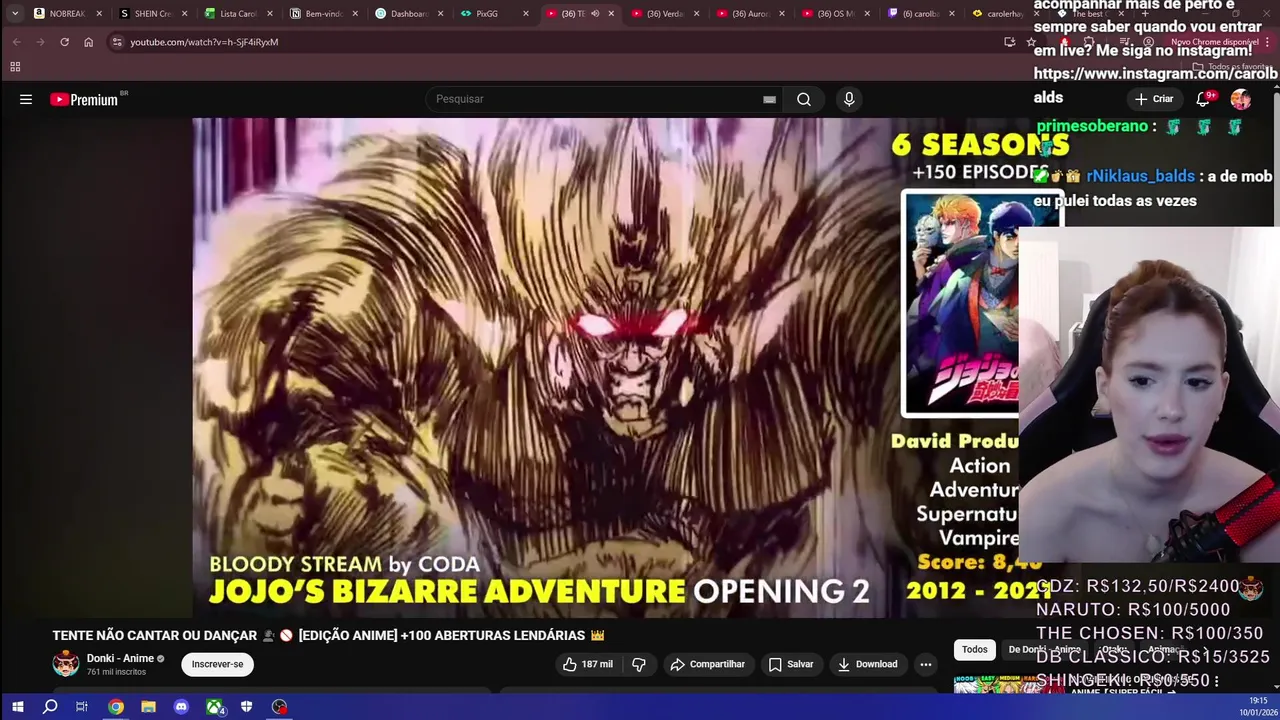Switch to the Dashboard tab
Screen dimensions: 1280x720
pos(408,14)
